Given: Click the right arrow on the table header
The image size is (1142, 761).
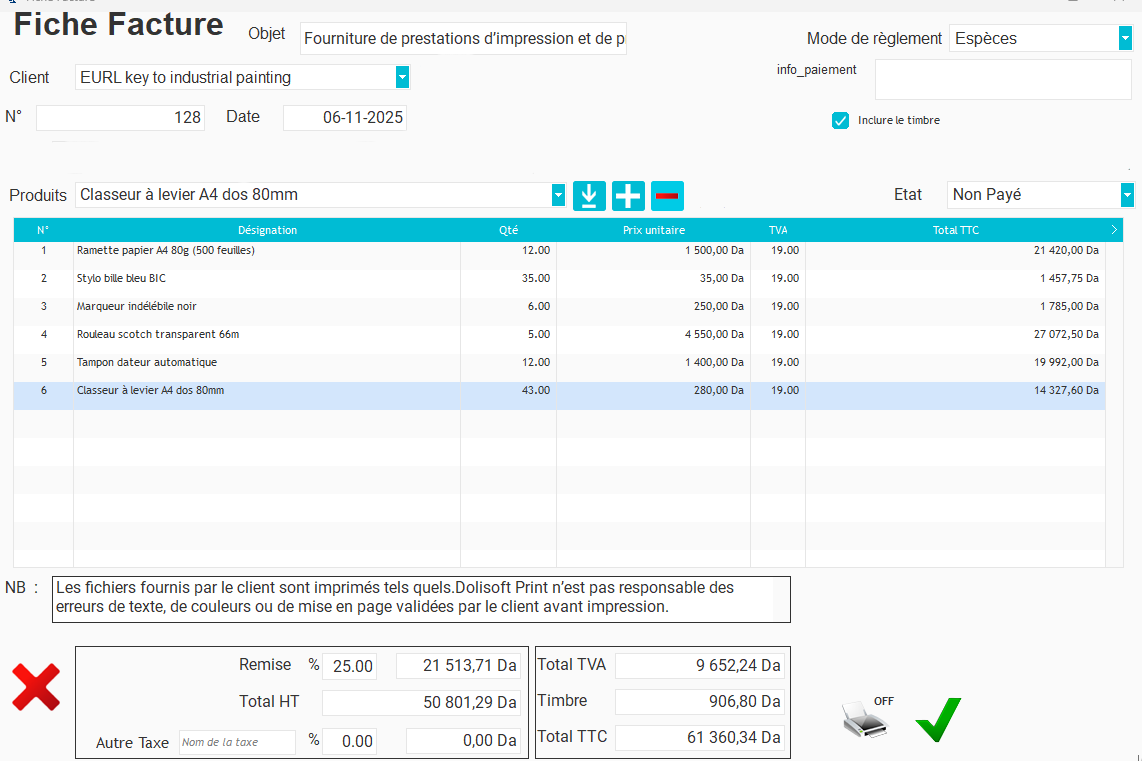Looking at the screenshot, I should pos(1113,229).
